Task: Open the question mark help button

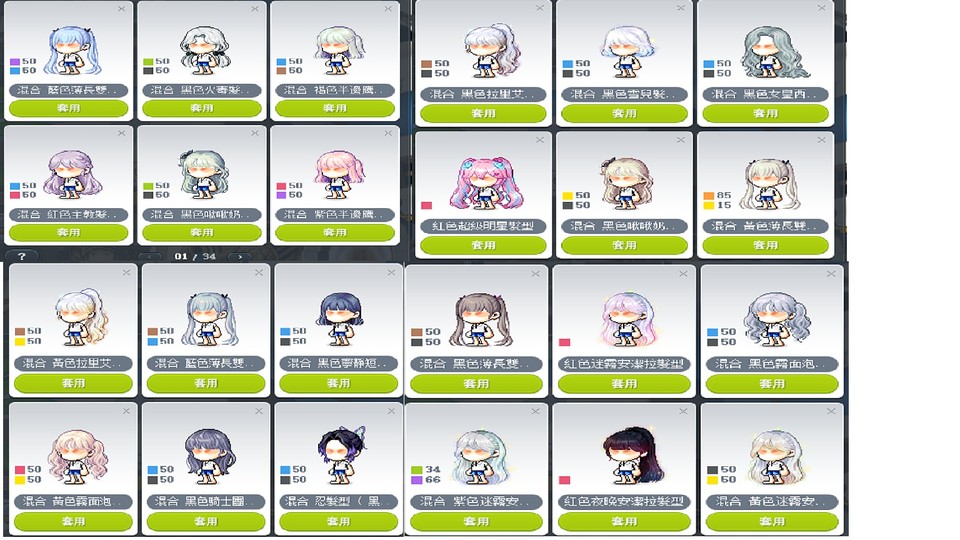Action: 21,256
